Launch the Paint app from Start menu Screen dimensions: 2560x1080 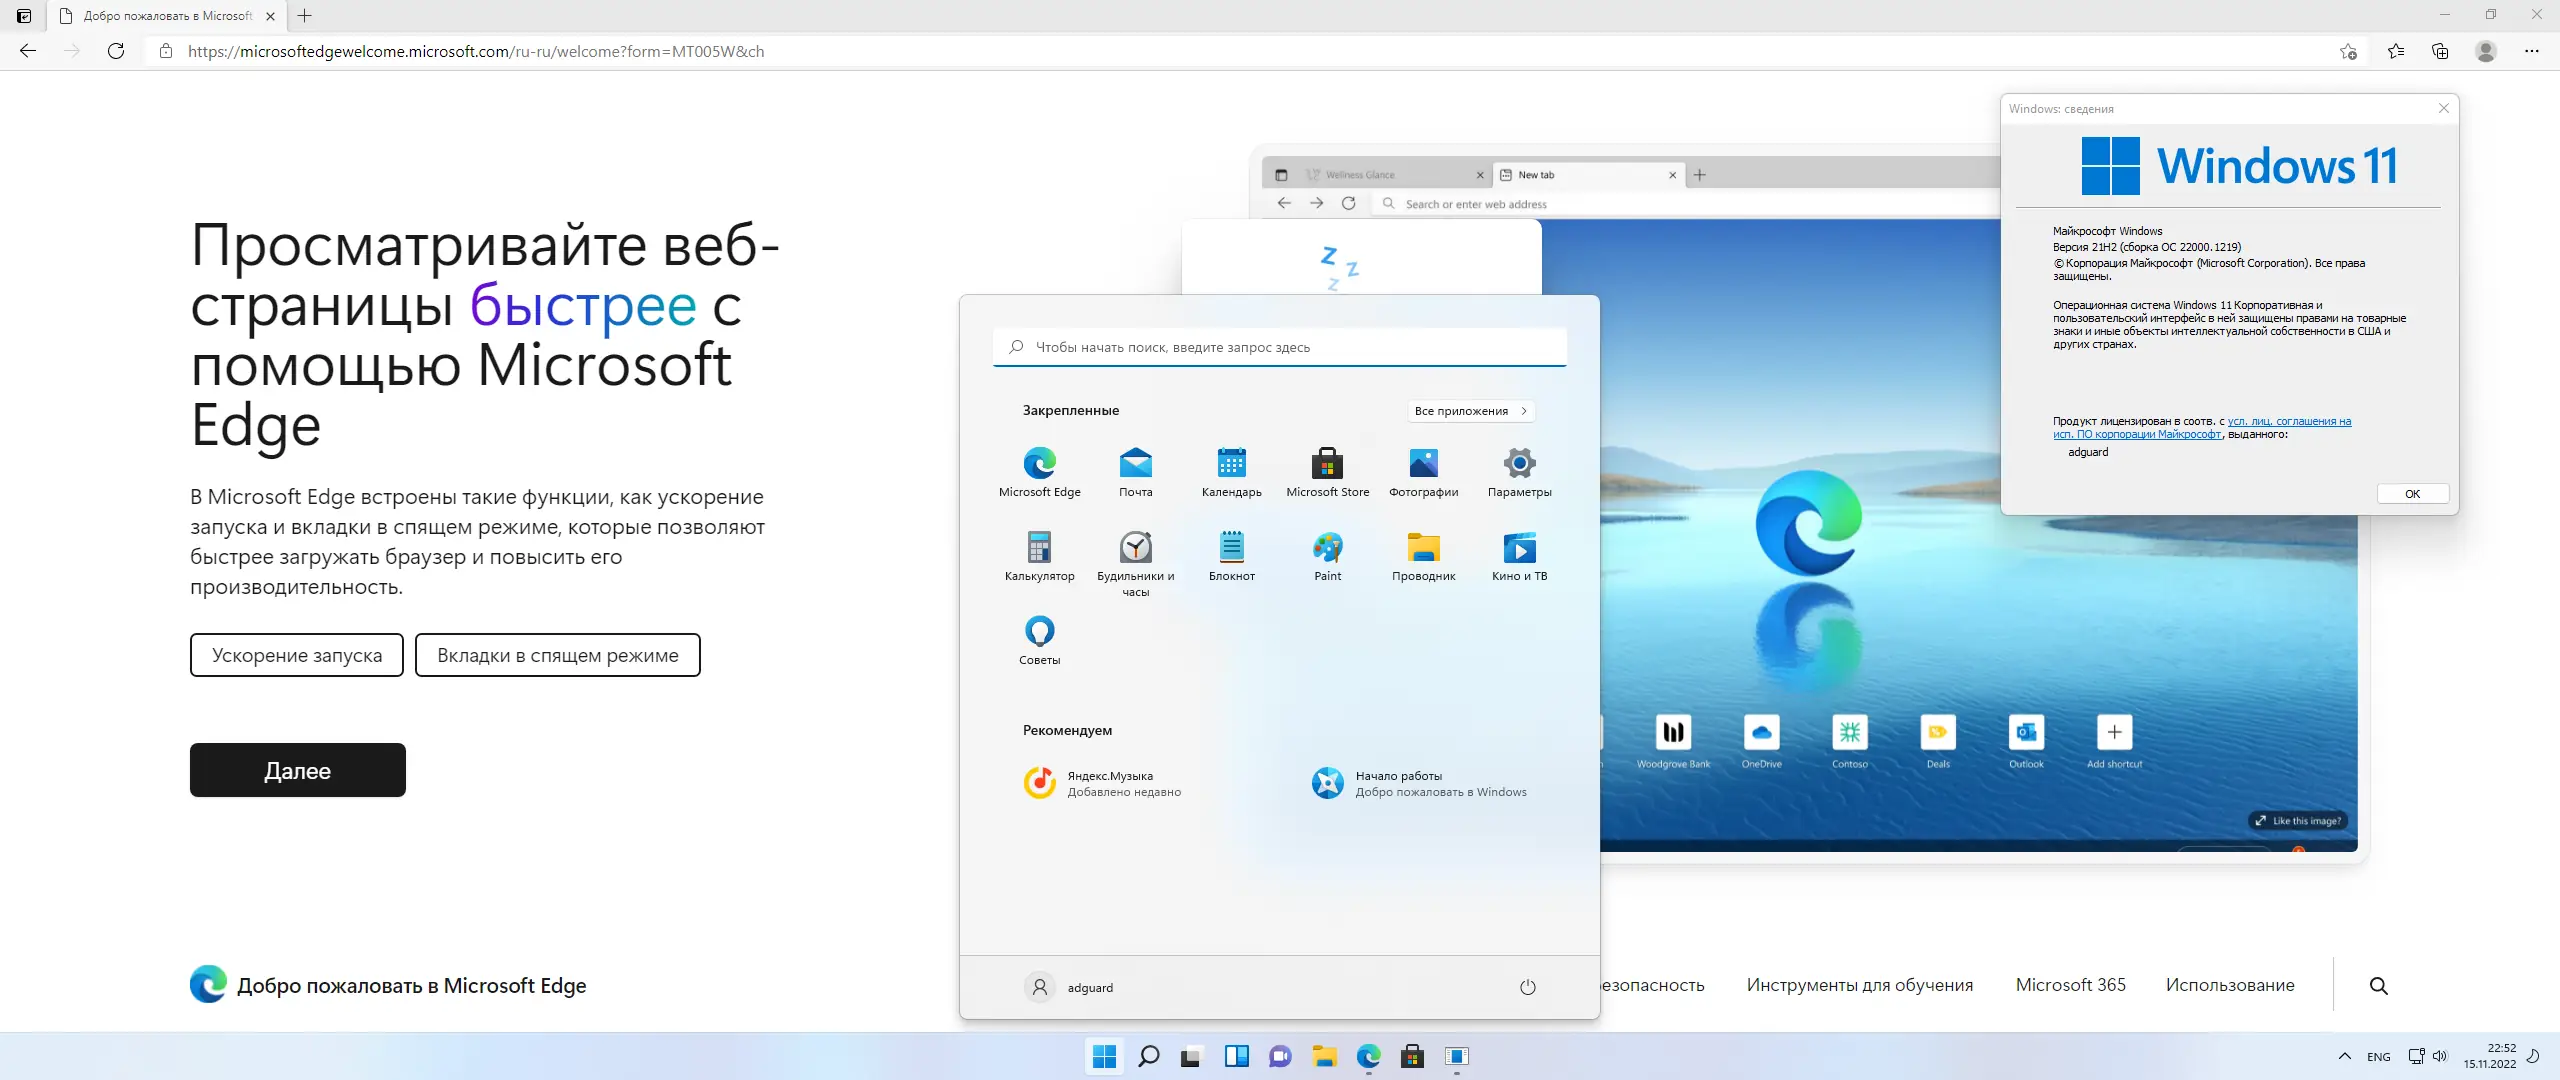point(1327,555)
